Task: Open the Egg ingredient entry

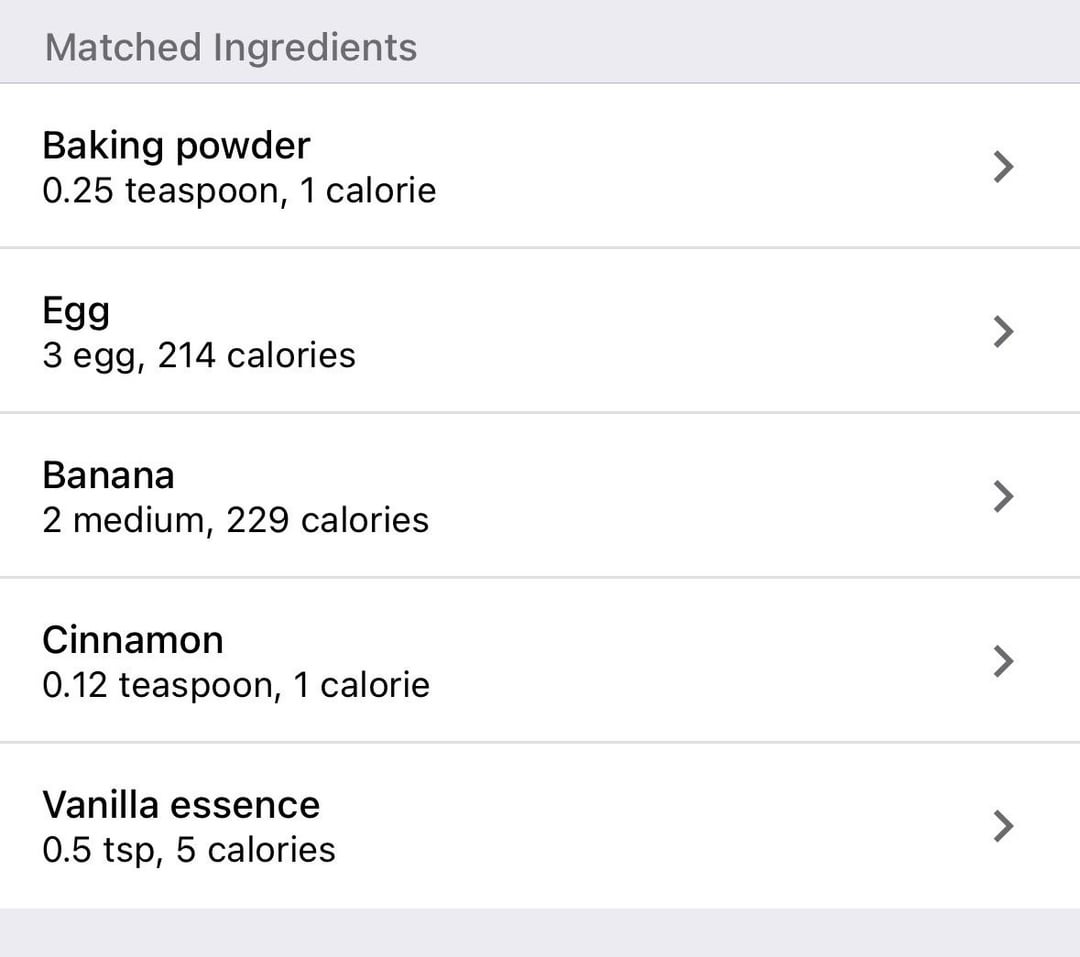Action: coord(76,311)
